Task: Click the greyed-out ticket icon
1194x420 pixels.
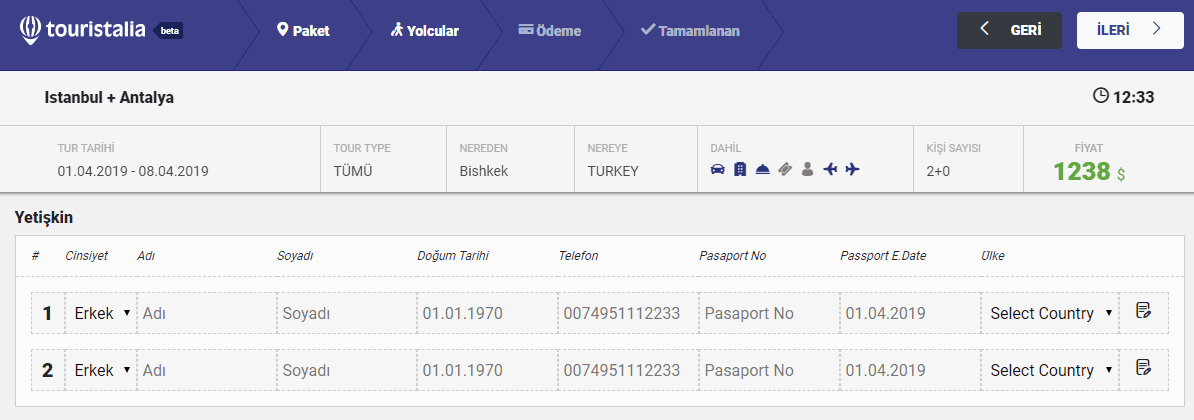Action: point(785,170)
